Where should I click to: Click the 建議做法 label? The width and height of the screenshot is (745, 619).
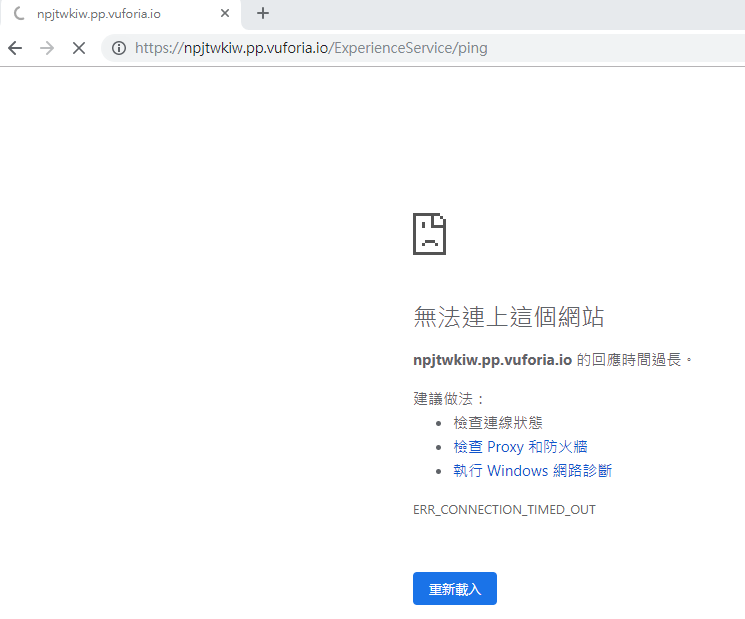click(448, 399)
